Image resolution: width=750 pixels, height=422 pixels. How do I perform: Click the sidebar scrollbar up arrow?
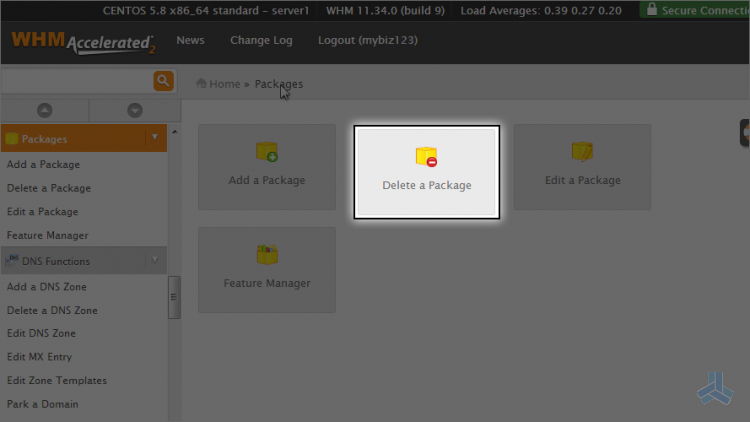point(175,132)
